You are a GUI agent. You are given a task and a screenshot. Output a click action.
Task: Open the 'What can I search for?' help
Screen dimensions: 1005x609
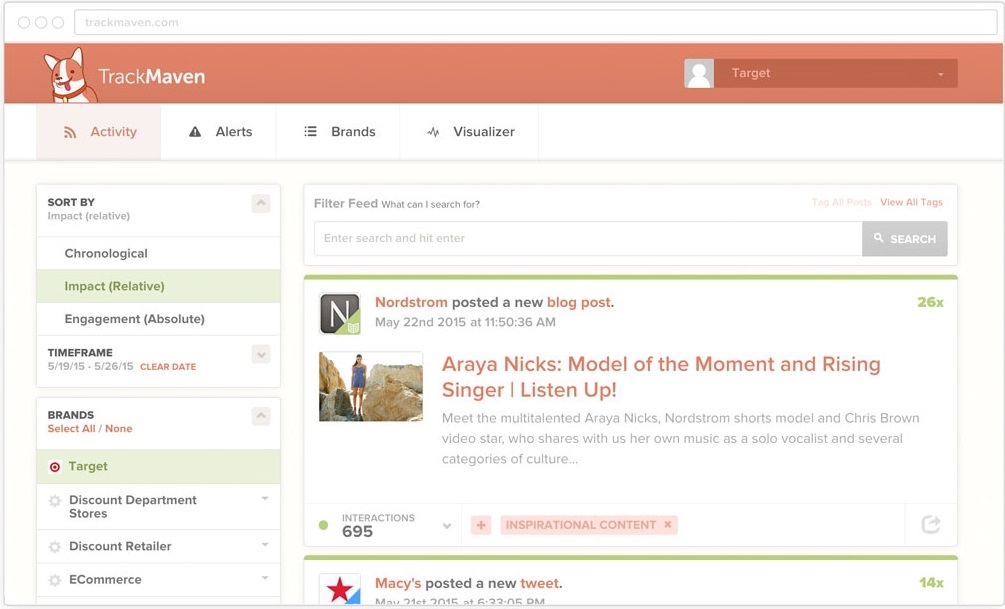pos(430,204)
